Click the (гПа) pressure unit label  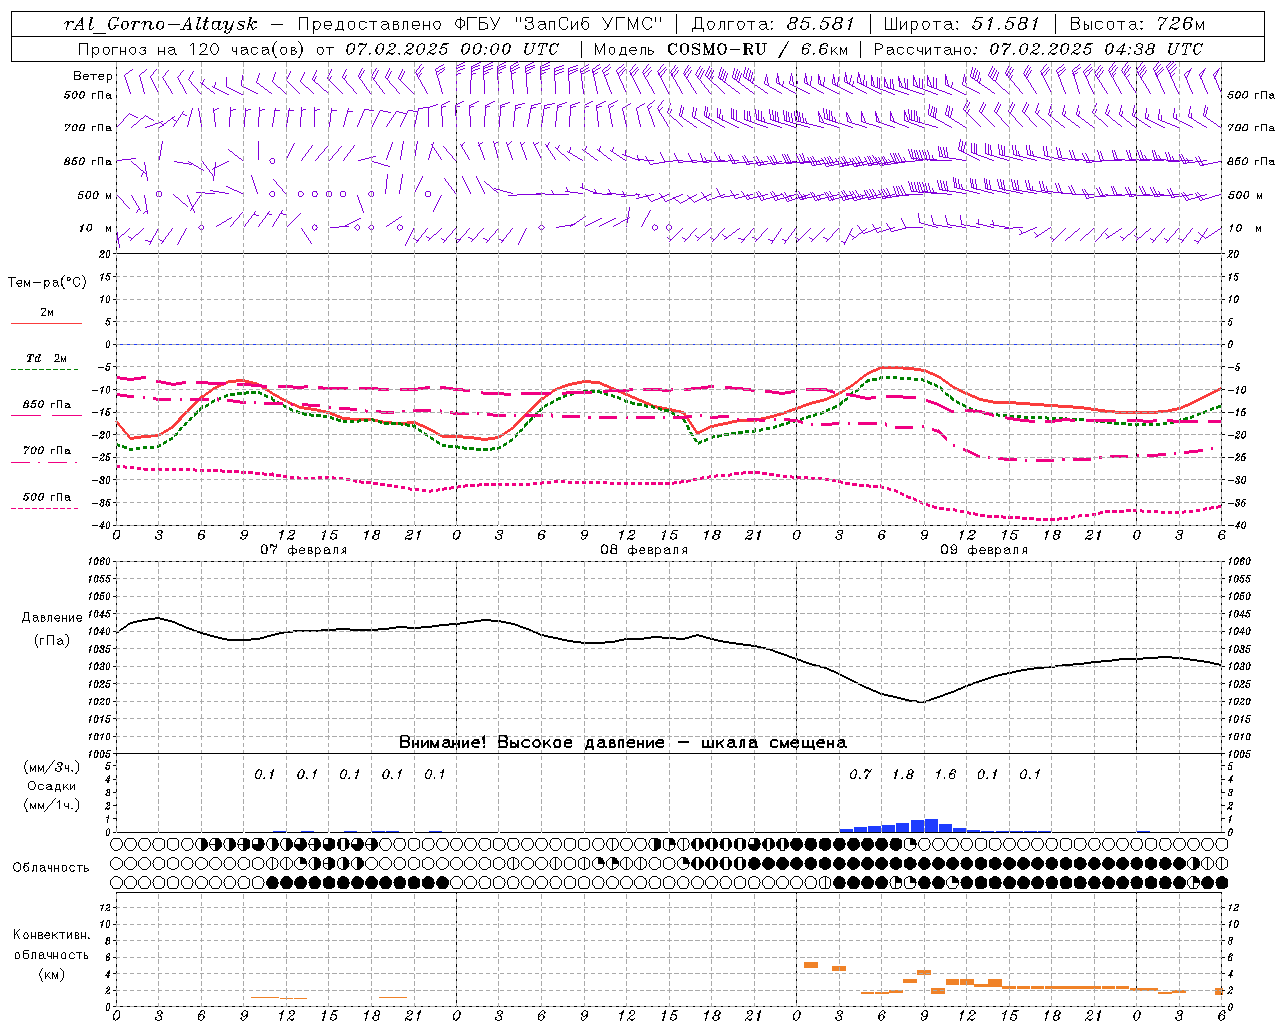point(52,640)
